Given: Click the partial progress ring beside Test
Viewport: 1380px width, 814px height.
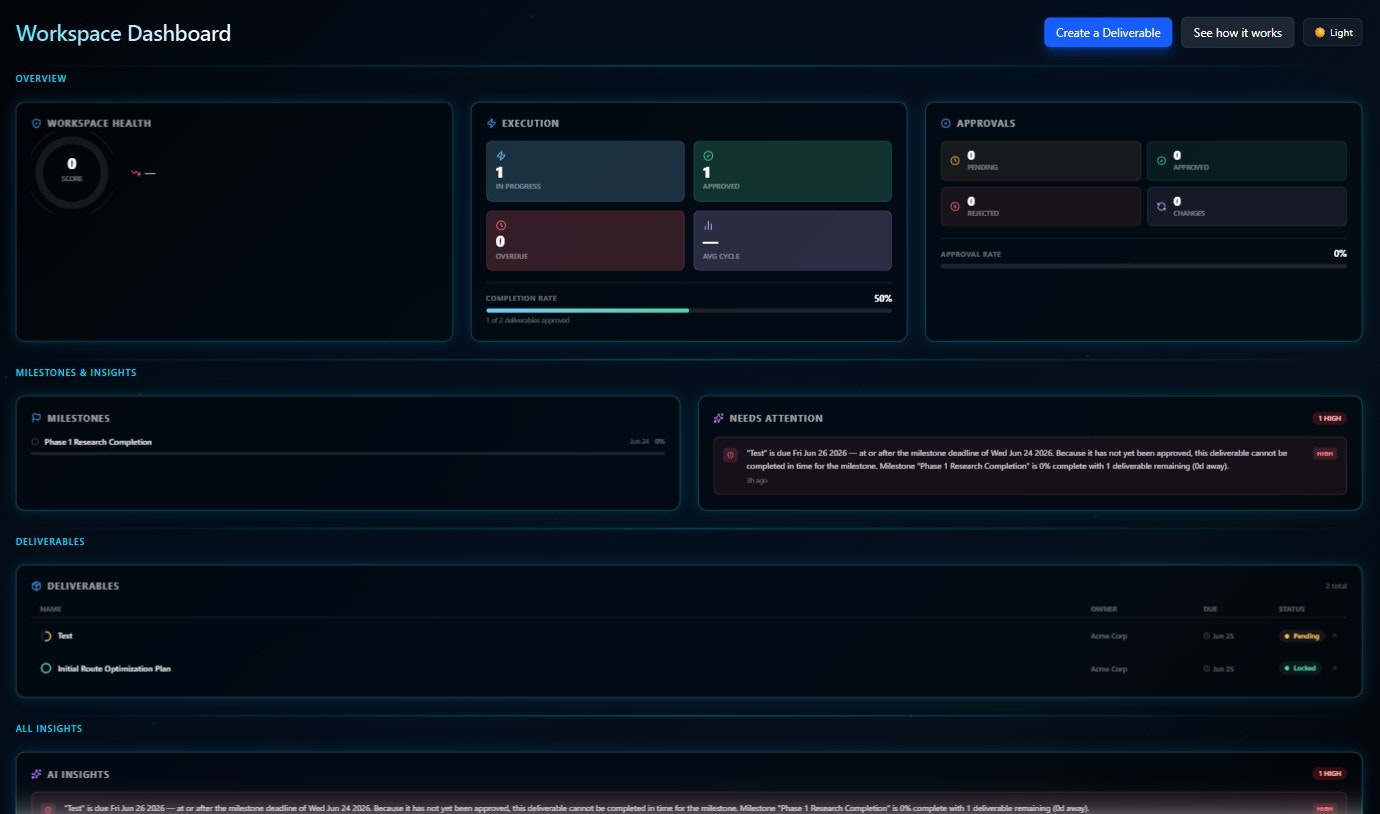Looking at the screenshot, I should 46,636.
